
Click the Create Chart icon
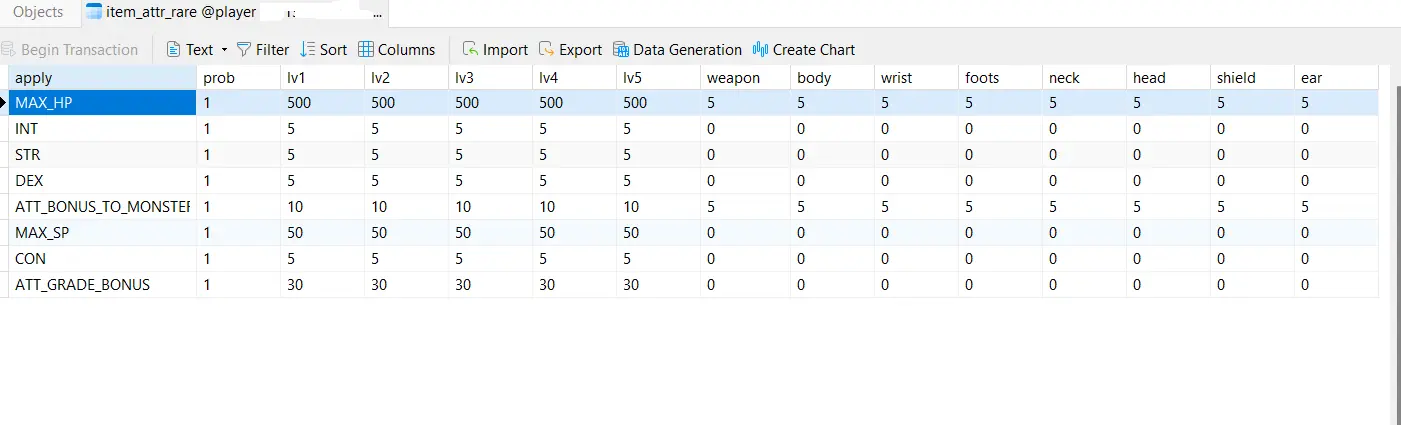pyautogui.click(x=760, y=50)
